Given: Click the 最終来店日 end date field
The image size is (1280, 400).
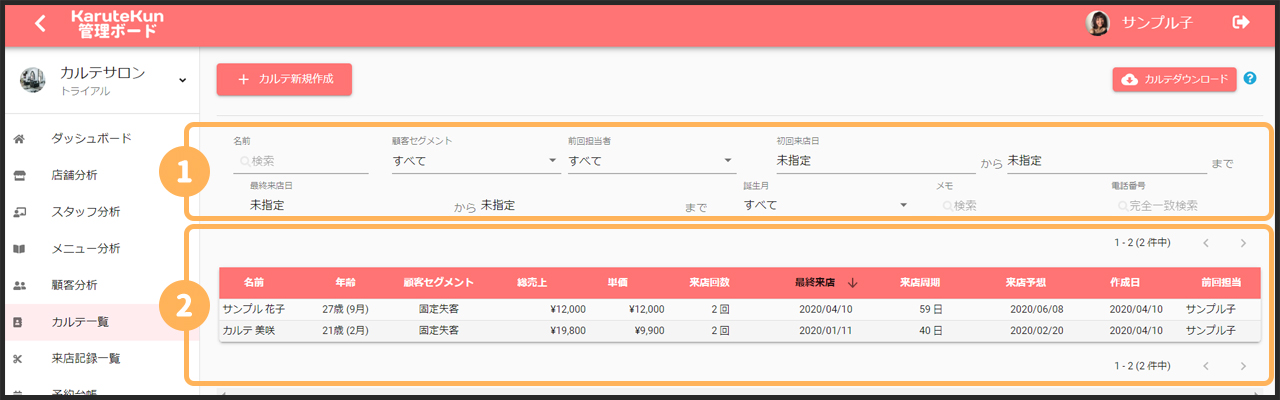Looking at the screenshot, I should [580, 204].
